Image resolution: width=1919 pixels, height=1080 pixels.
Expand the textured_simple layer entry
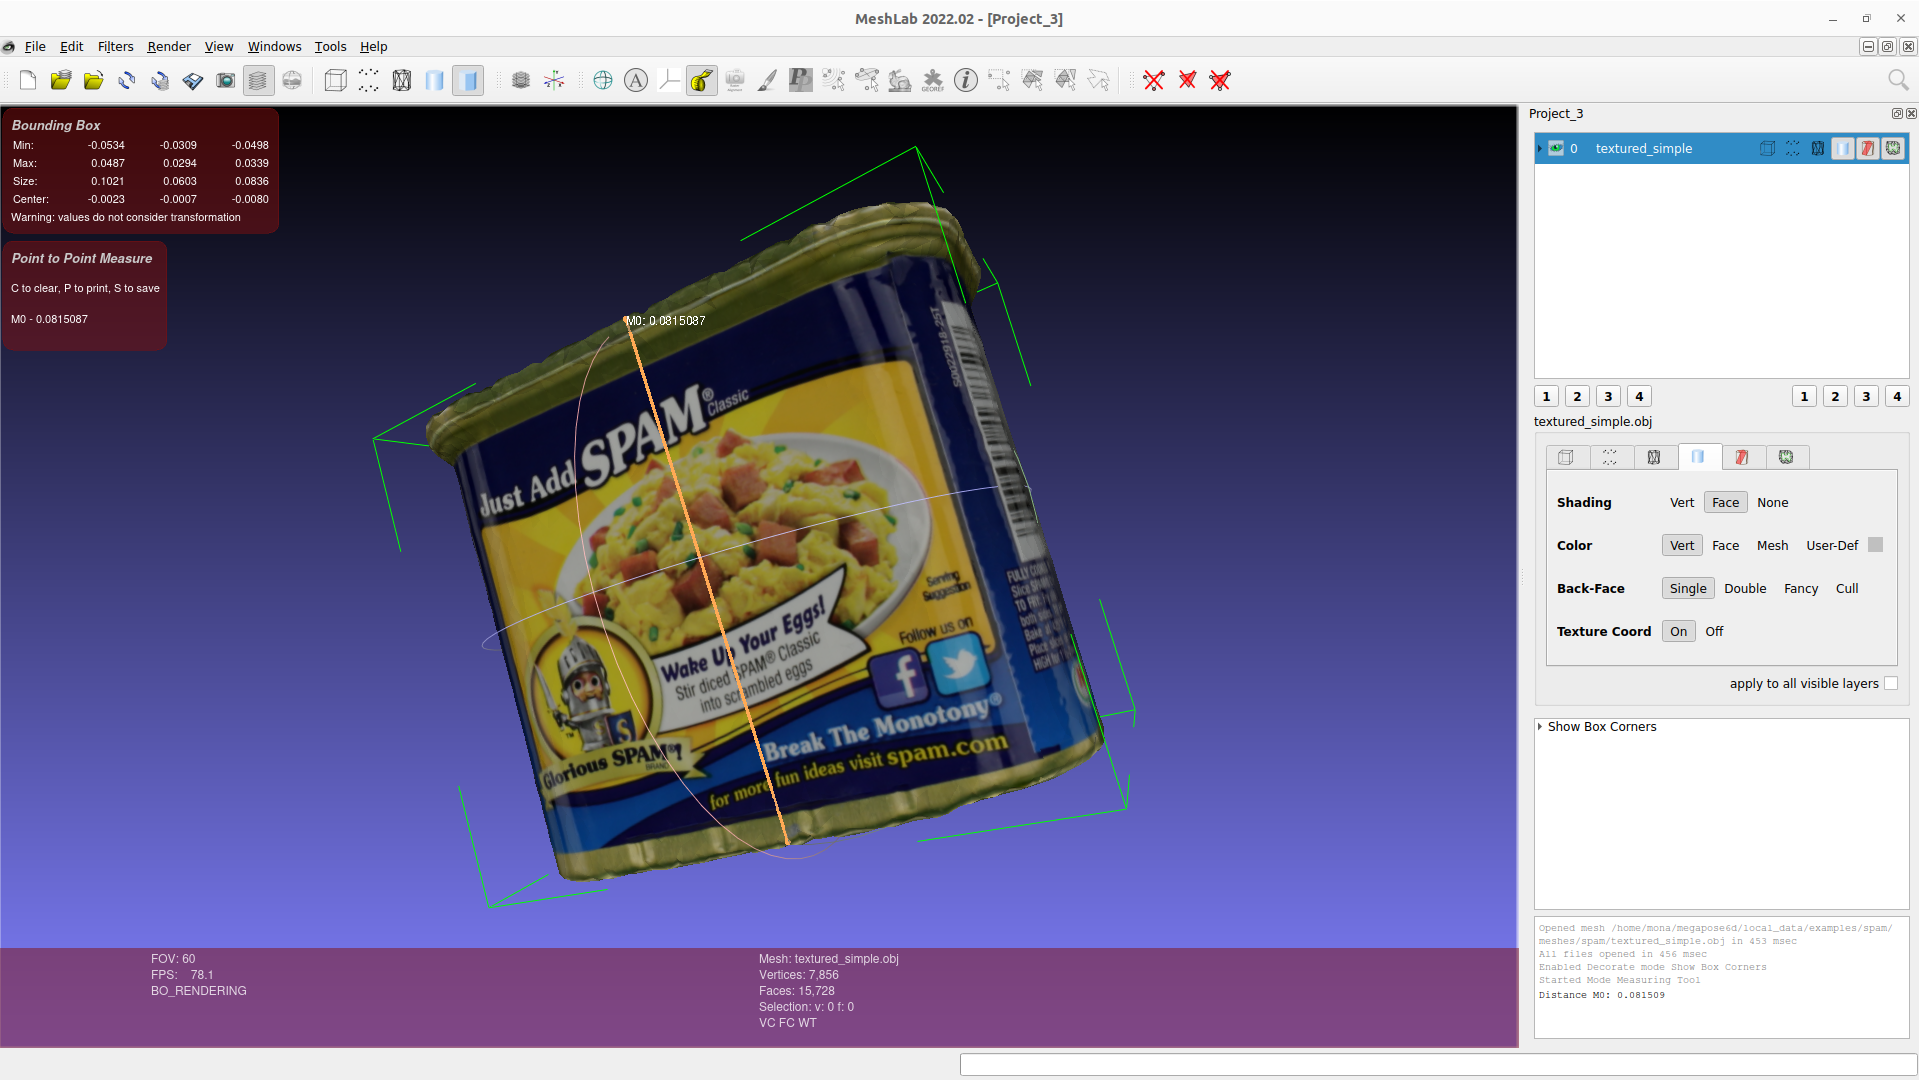[1538, 148]
